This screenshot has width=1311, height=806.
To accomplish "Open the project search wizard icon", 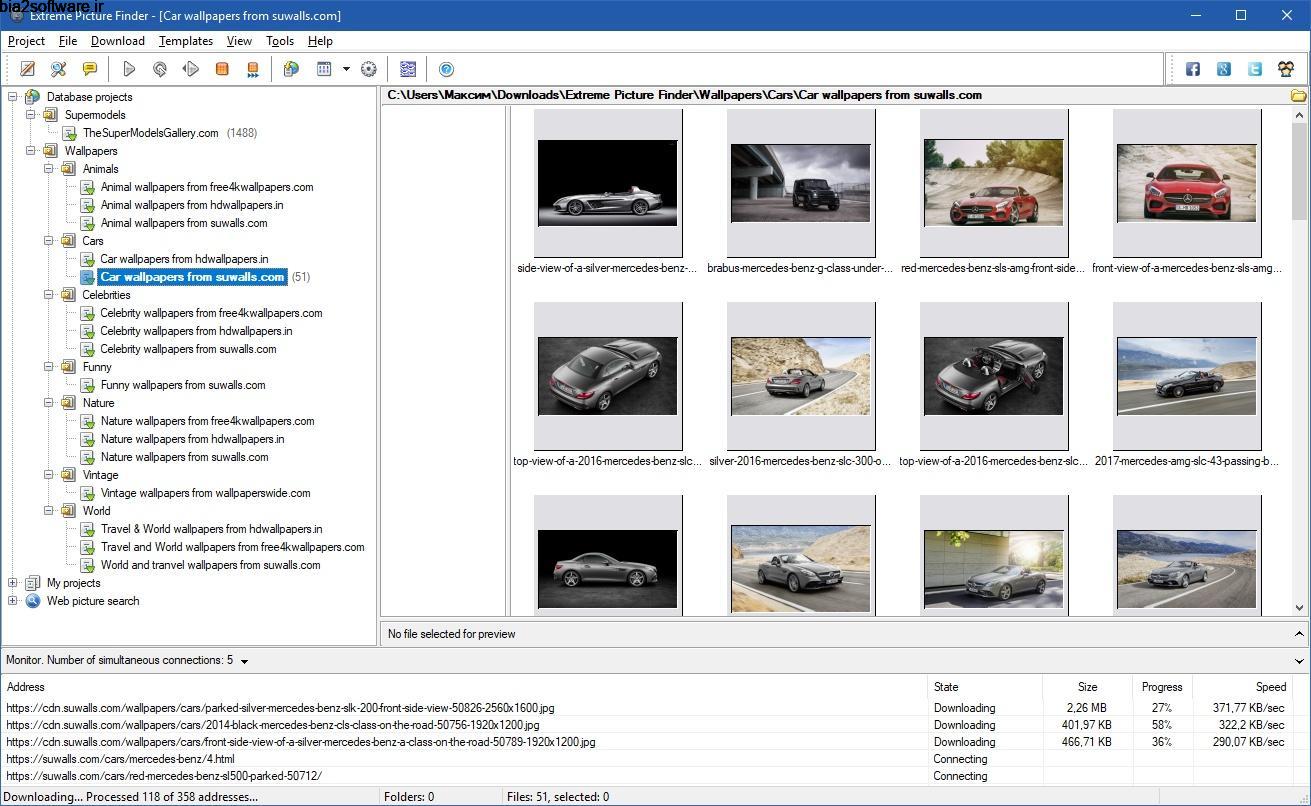I will click(58, 68).
